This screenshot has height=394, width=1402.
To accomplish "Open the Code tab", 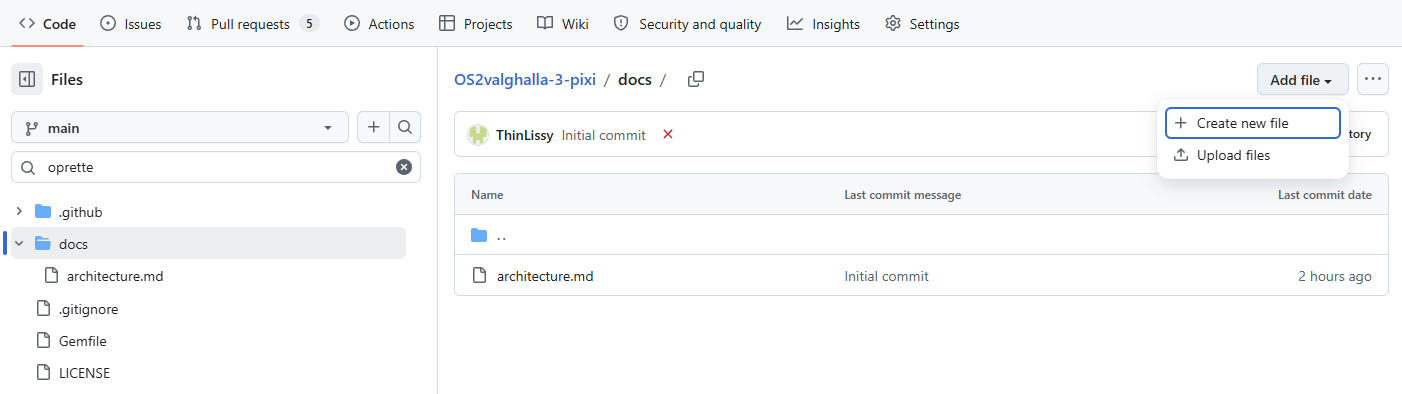I will point(47,24).
